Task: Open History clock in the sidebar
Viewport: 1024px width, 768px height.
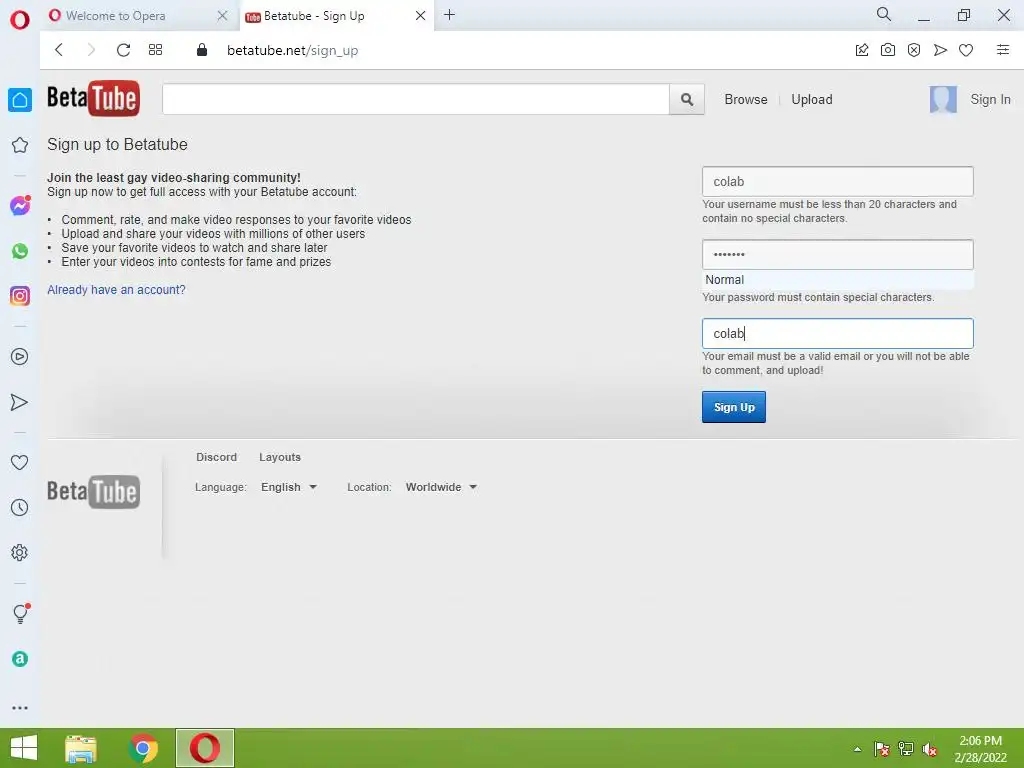Action: tap(20, 507)
